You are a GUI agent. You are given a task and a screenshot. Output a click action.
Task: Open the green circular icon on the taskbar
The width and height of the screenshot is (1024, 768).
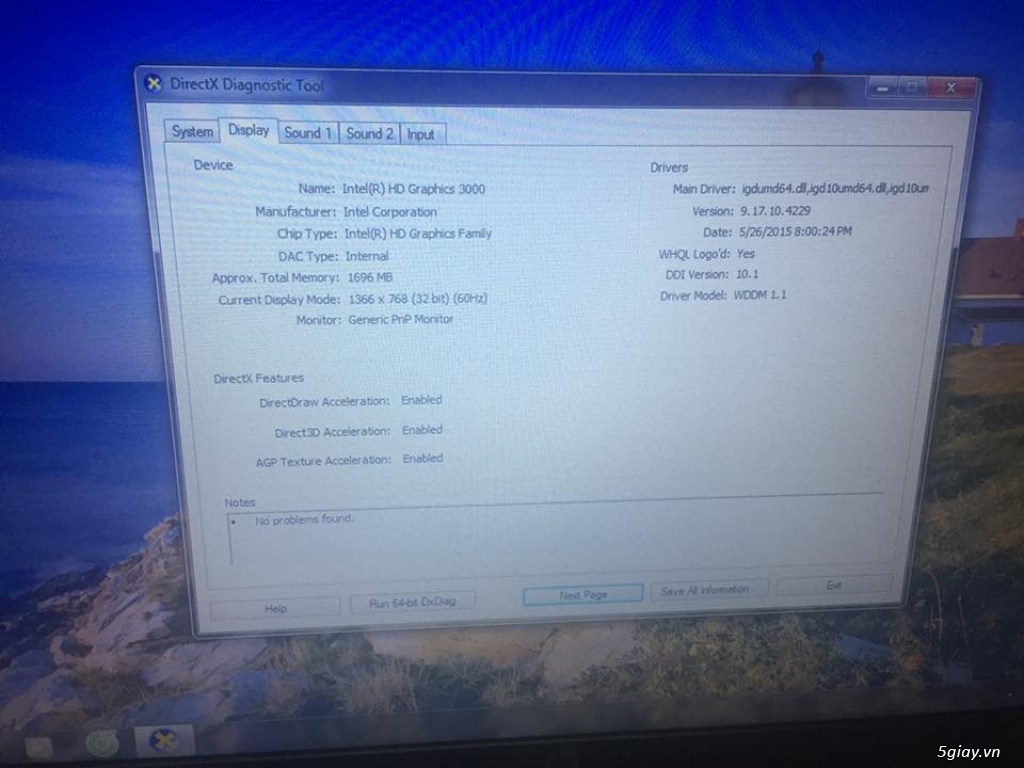(102, 743)
